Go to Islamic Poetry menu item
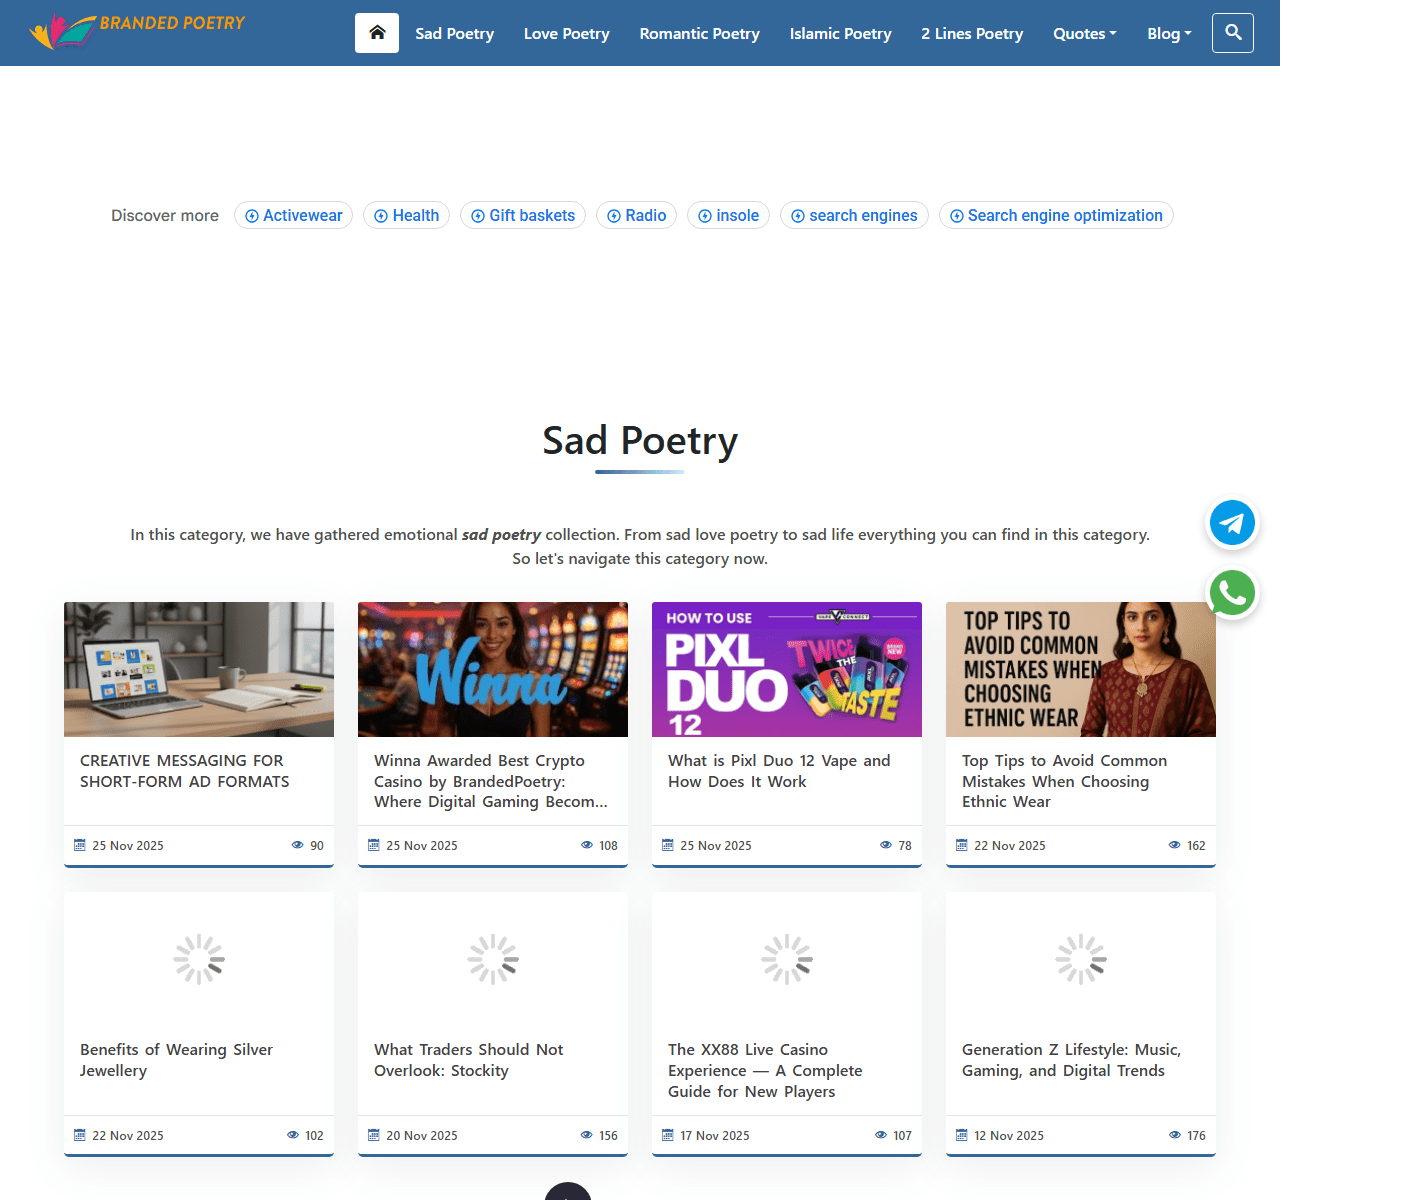Image resolution: width=1417 pixels, height=1200 pixels. (x=840, y=34)
